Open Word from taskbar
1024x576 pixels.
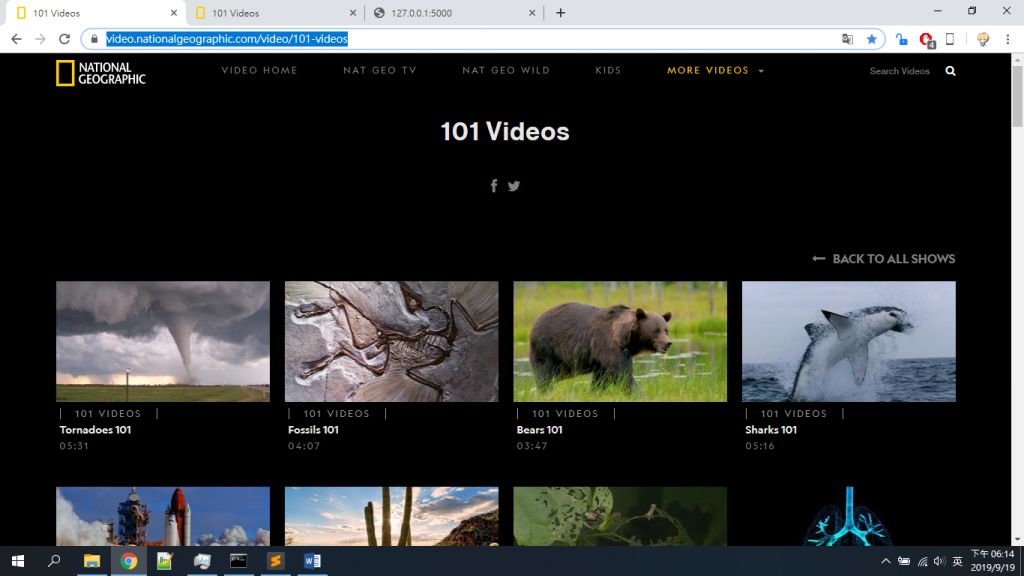point(312,561)
